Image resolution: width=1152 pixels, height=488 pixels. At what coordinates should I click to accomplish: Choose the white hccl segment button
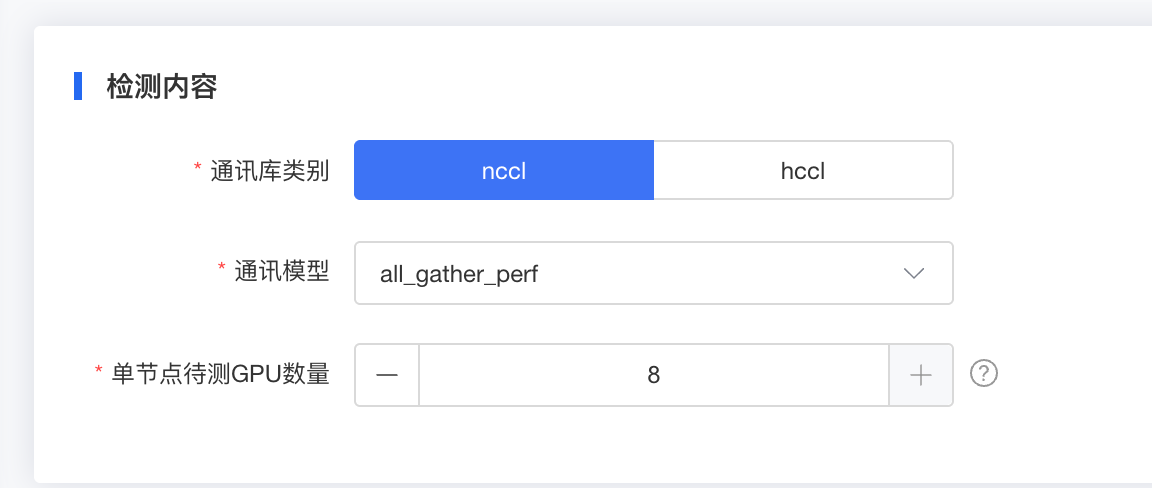(x=803, y=171)
